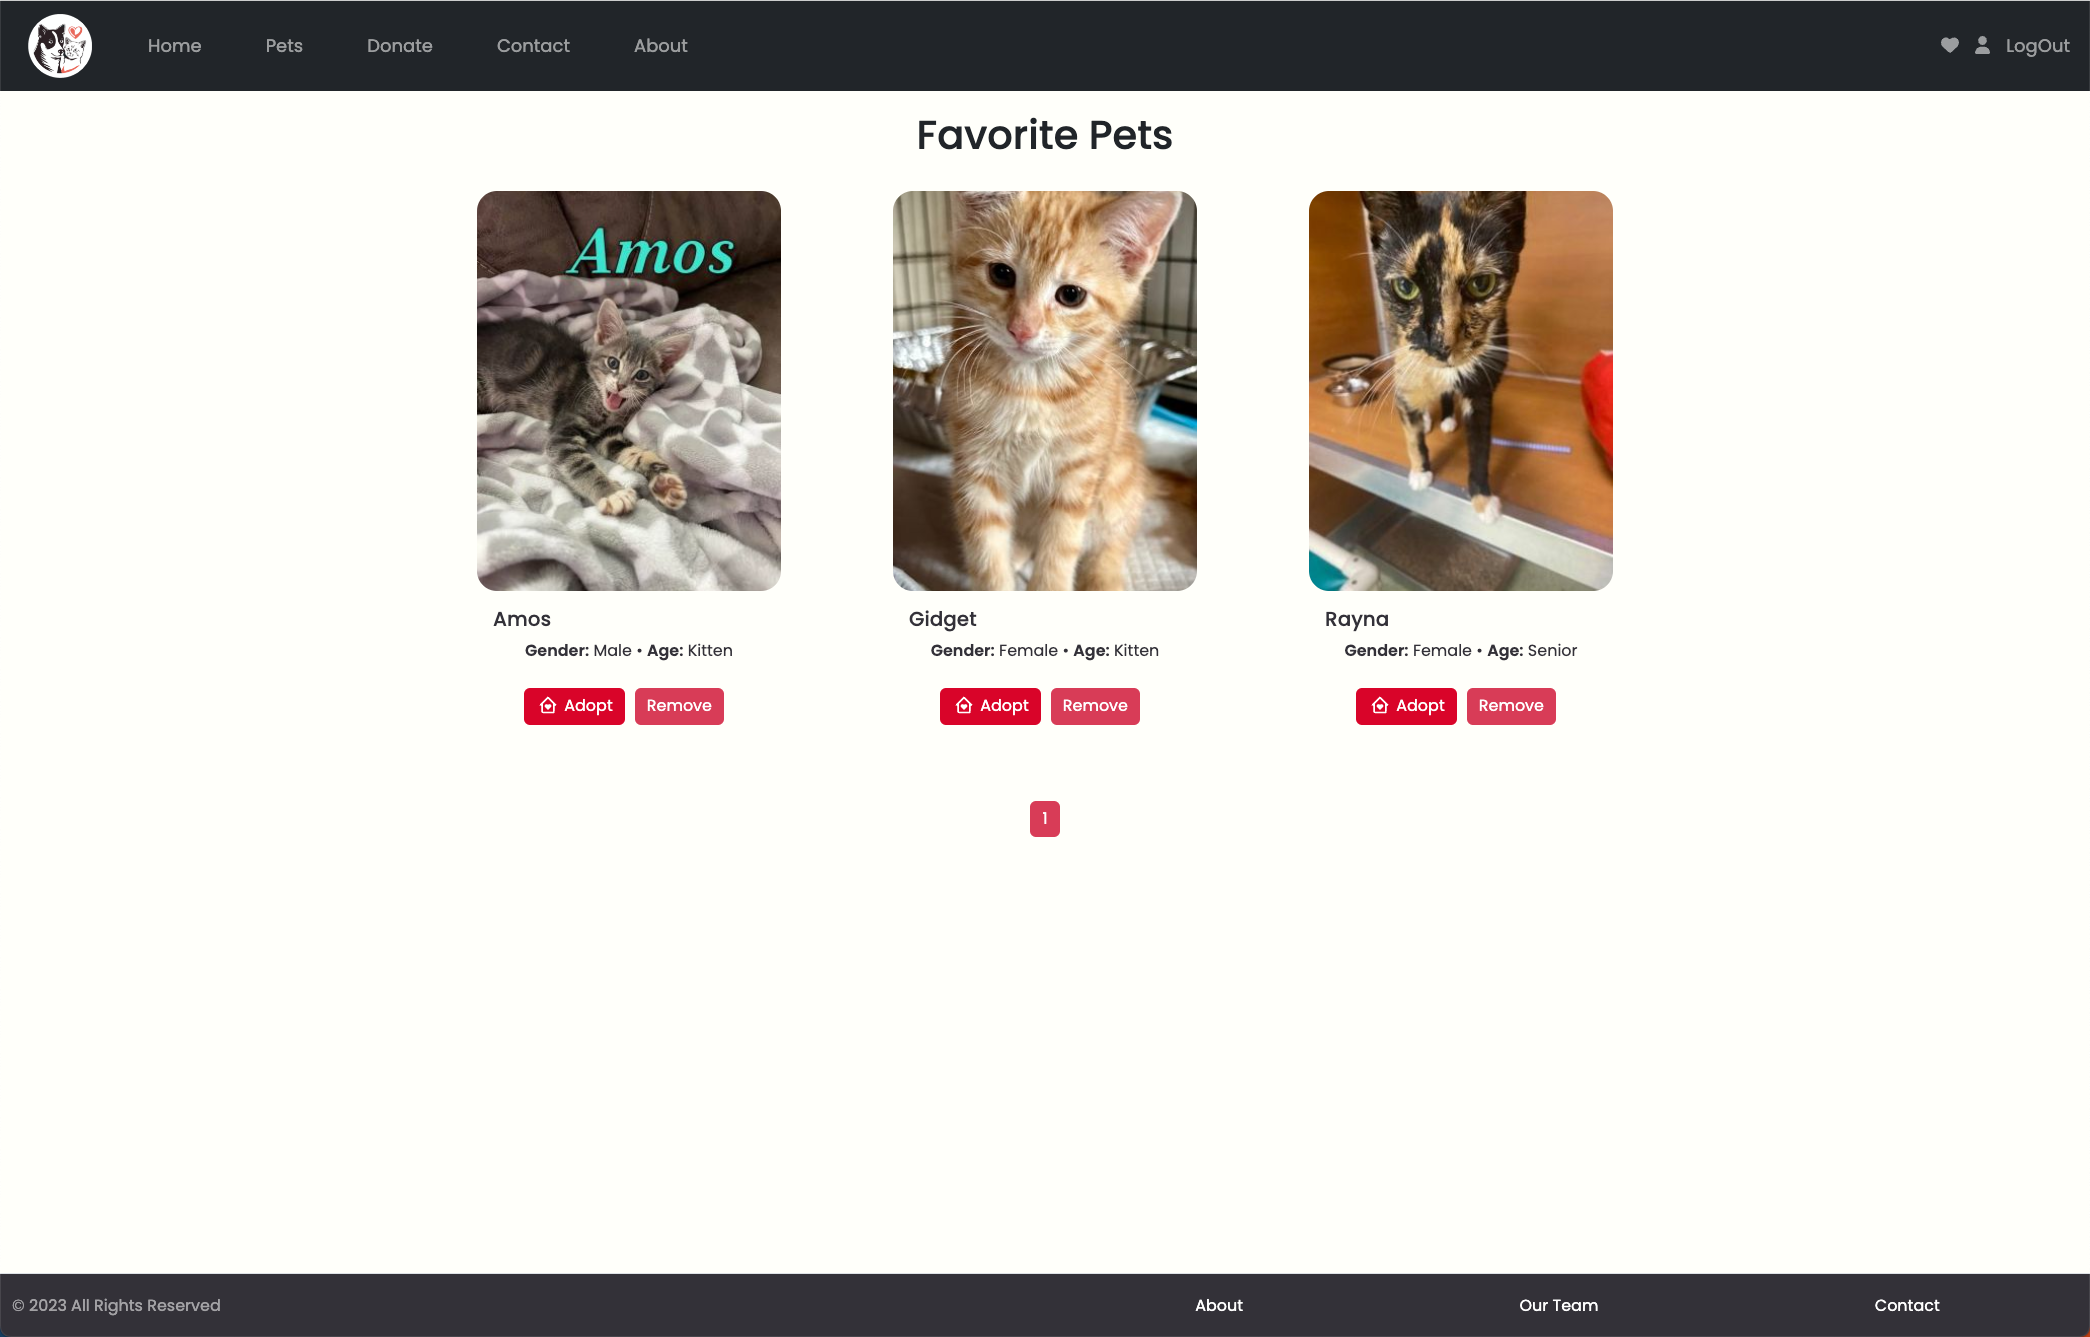Image resolution: width=2090 pixels, height=1337 pixels.
Task: Open Amos's kitten photo
Action: [629, 391]
